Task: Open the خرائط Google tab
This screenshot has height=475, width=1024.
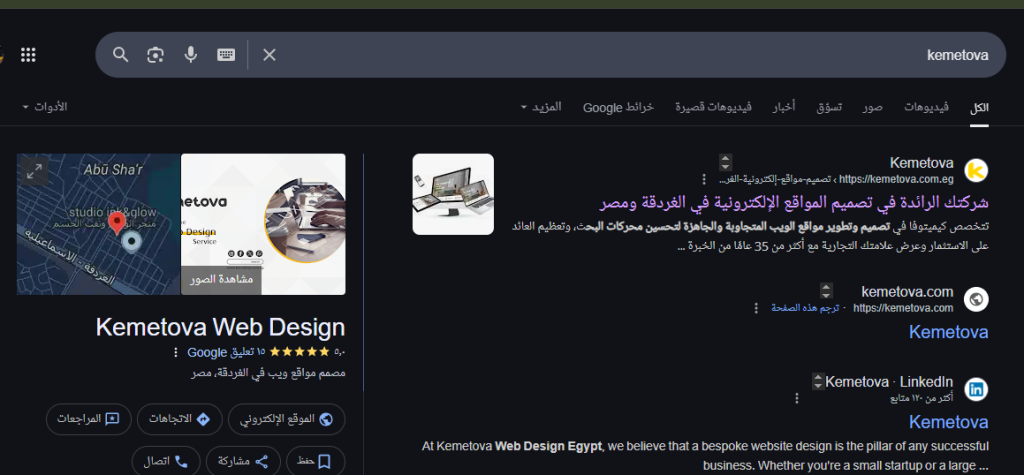Action: pos(618,107)
